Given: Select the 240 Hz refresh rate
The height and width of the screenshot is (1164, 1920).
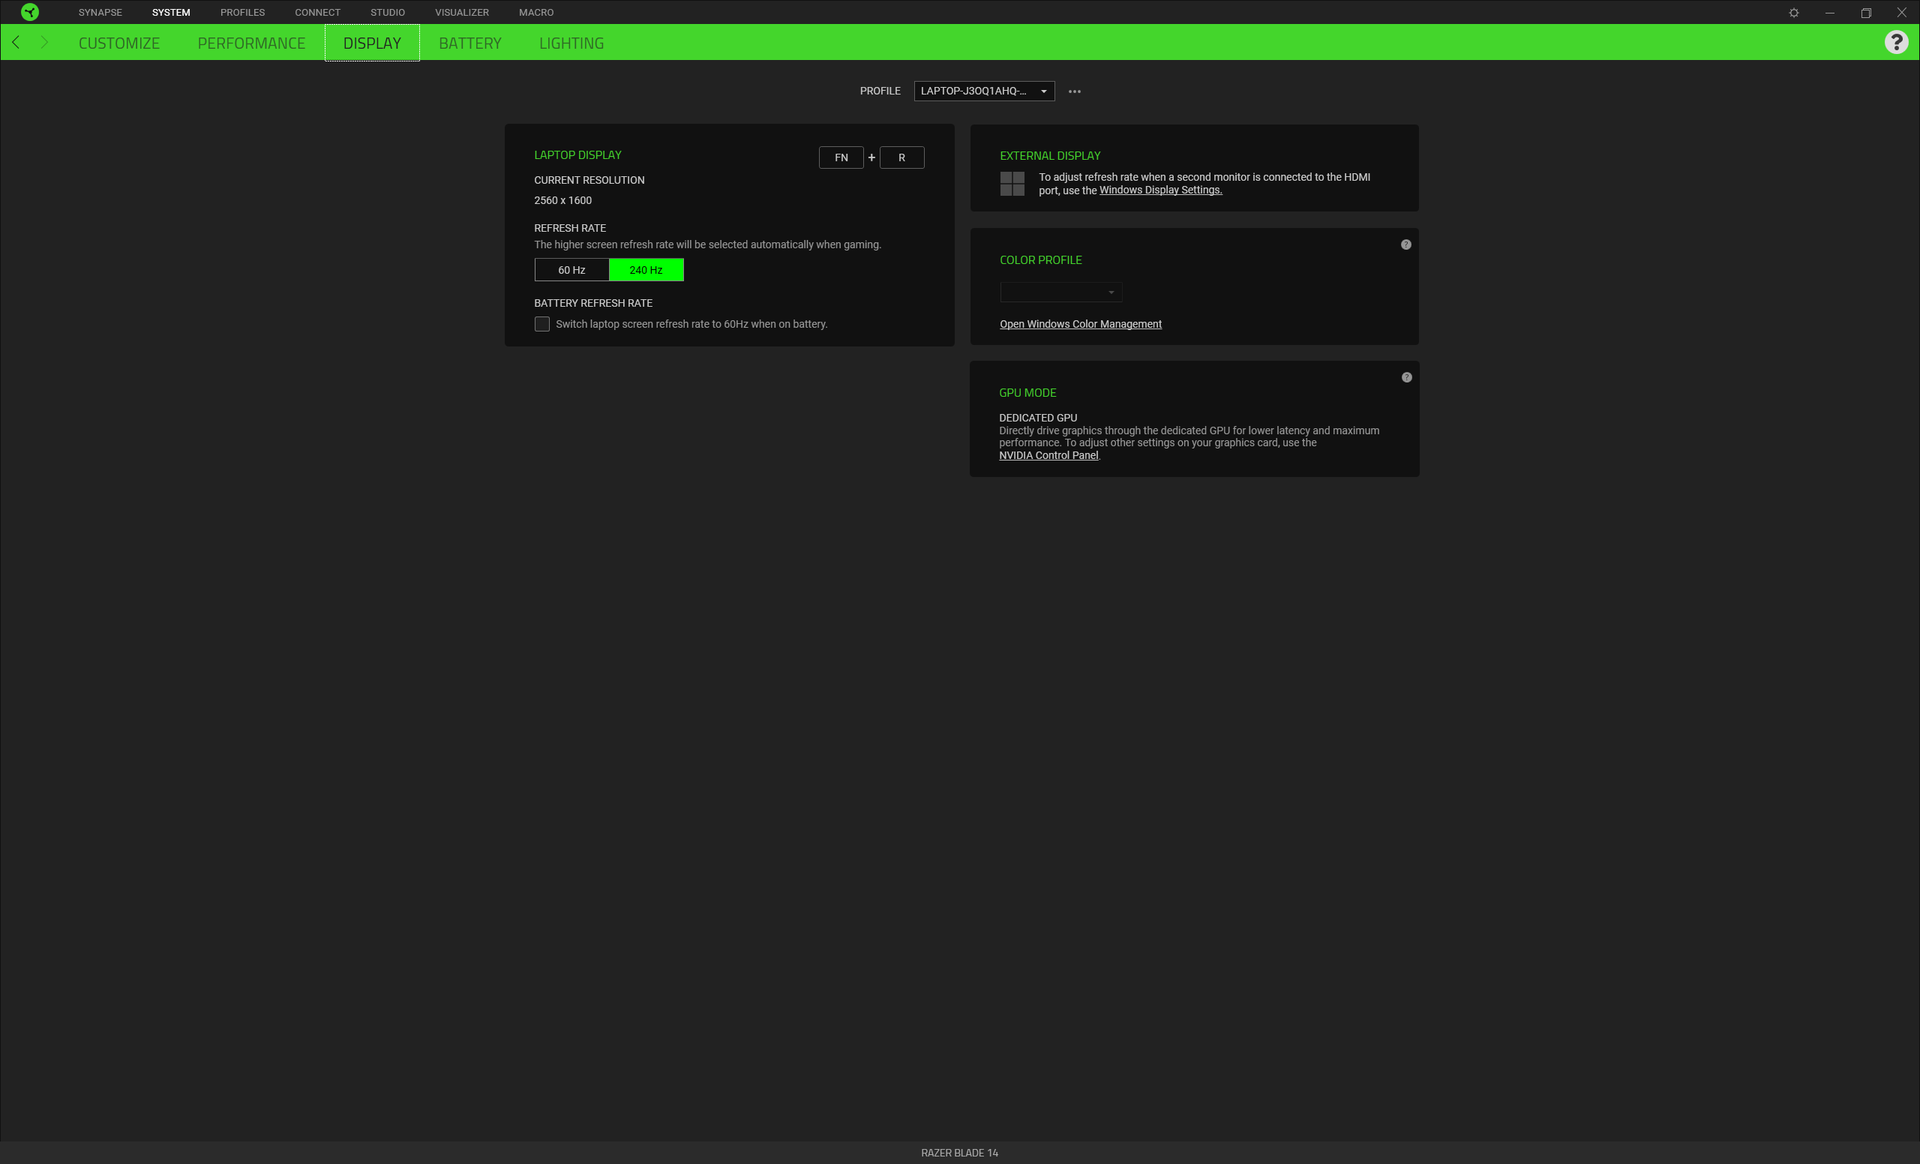Looking at the screenshot, I should coord(646,270).
